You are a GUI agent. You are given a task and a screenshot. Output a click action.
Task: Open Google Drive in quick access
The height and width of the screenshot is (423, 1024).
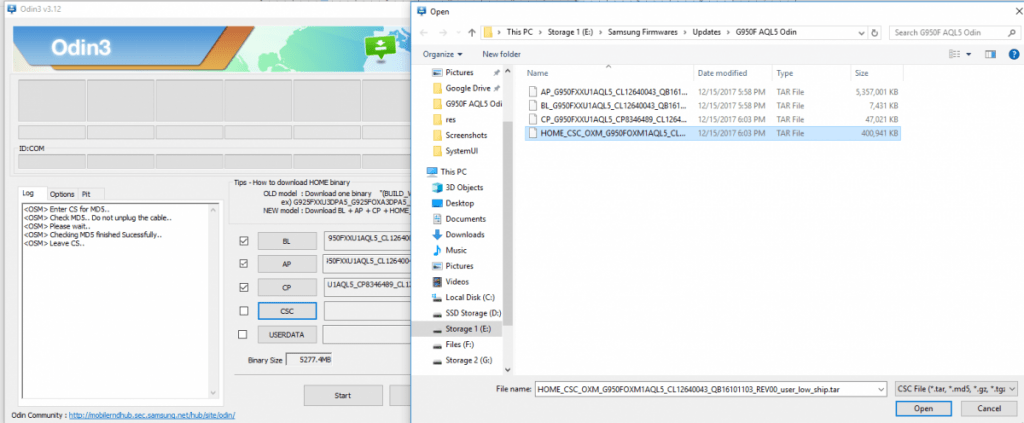point(466,88)
